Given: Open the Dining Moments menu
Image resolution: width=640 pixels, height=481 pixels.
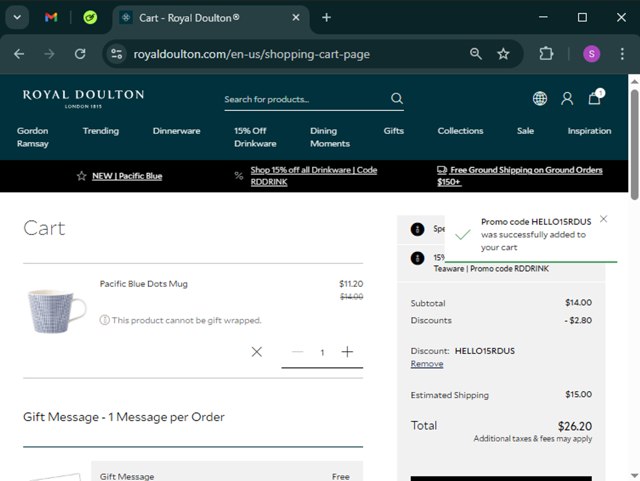Looking at the screenshot, I should pyautogui.click(x=330, y=137).
